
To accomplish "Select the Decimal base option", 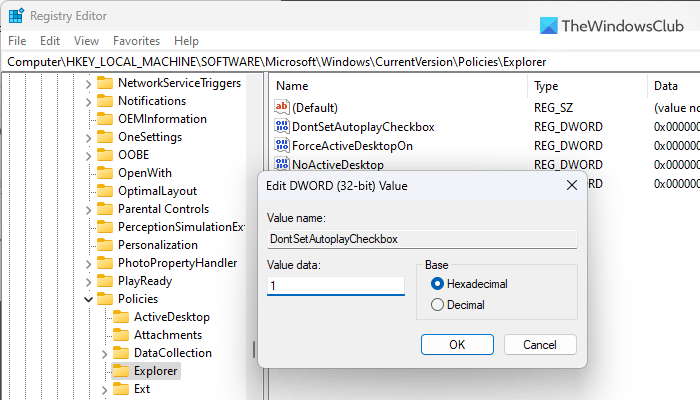I will point(436,305).
